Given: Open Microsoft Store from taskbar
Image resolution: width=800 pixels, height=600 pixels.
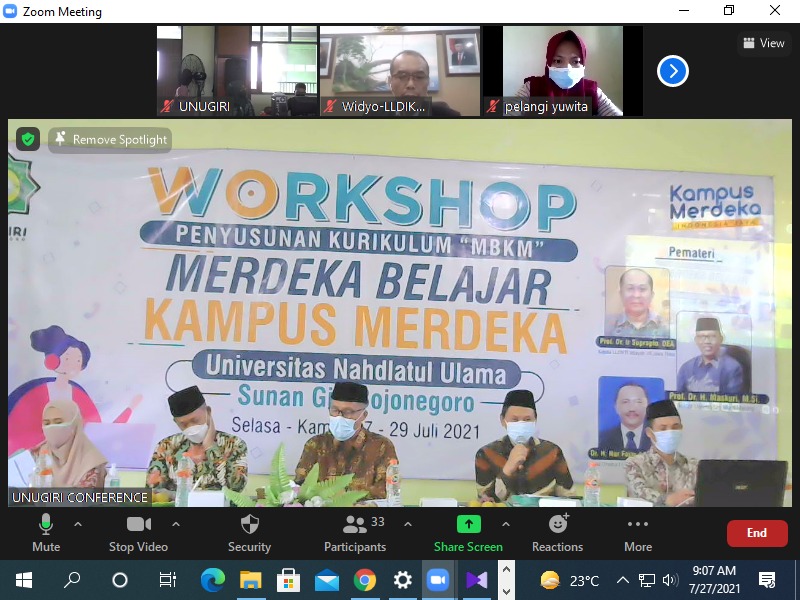Looking at the screenshot, I should (x=289, y=580).
